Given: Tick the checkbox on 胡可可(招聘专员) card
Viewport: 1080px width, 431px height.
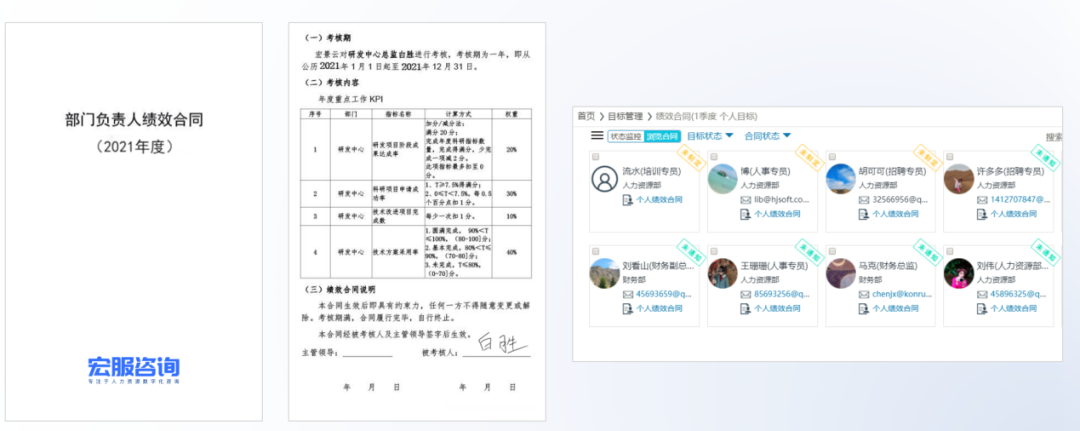Looking at the screenshot, I should [832, 156].
